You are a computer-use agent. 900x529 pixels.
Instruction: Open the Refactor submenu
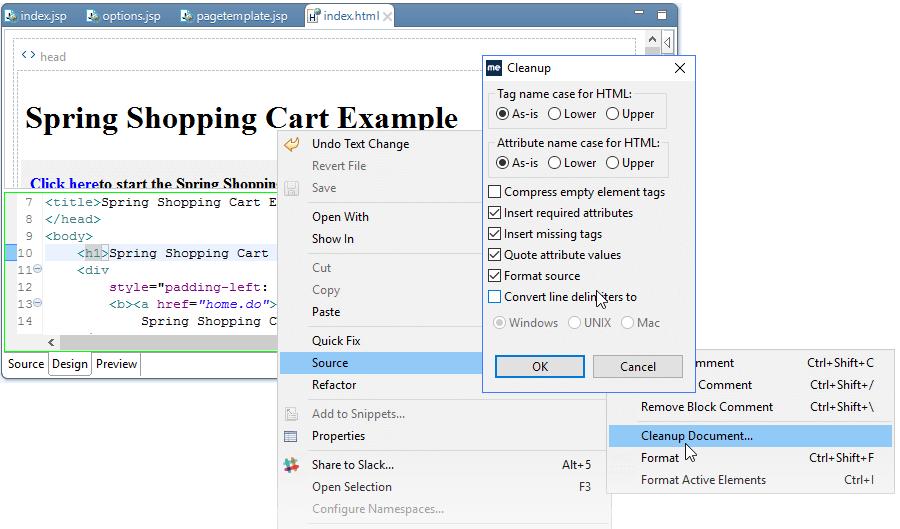(334, 385)
